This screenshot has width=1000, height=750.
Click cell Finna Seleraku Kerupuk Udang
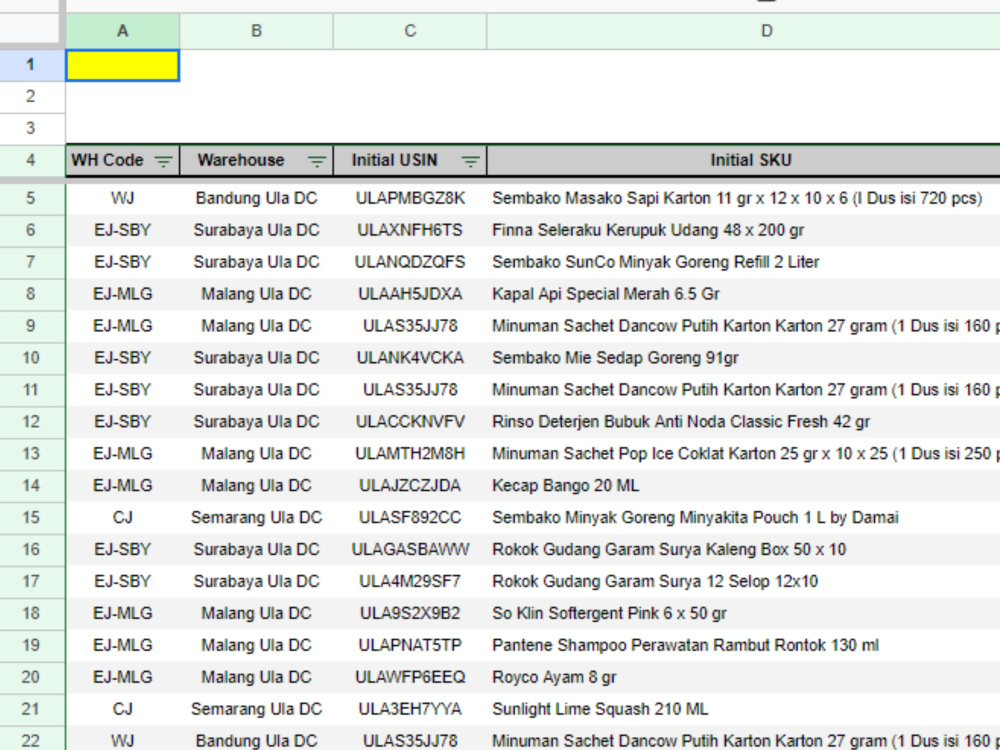(744, 230)
